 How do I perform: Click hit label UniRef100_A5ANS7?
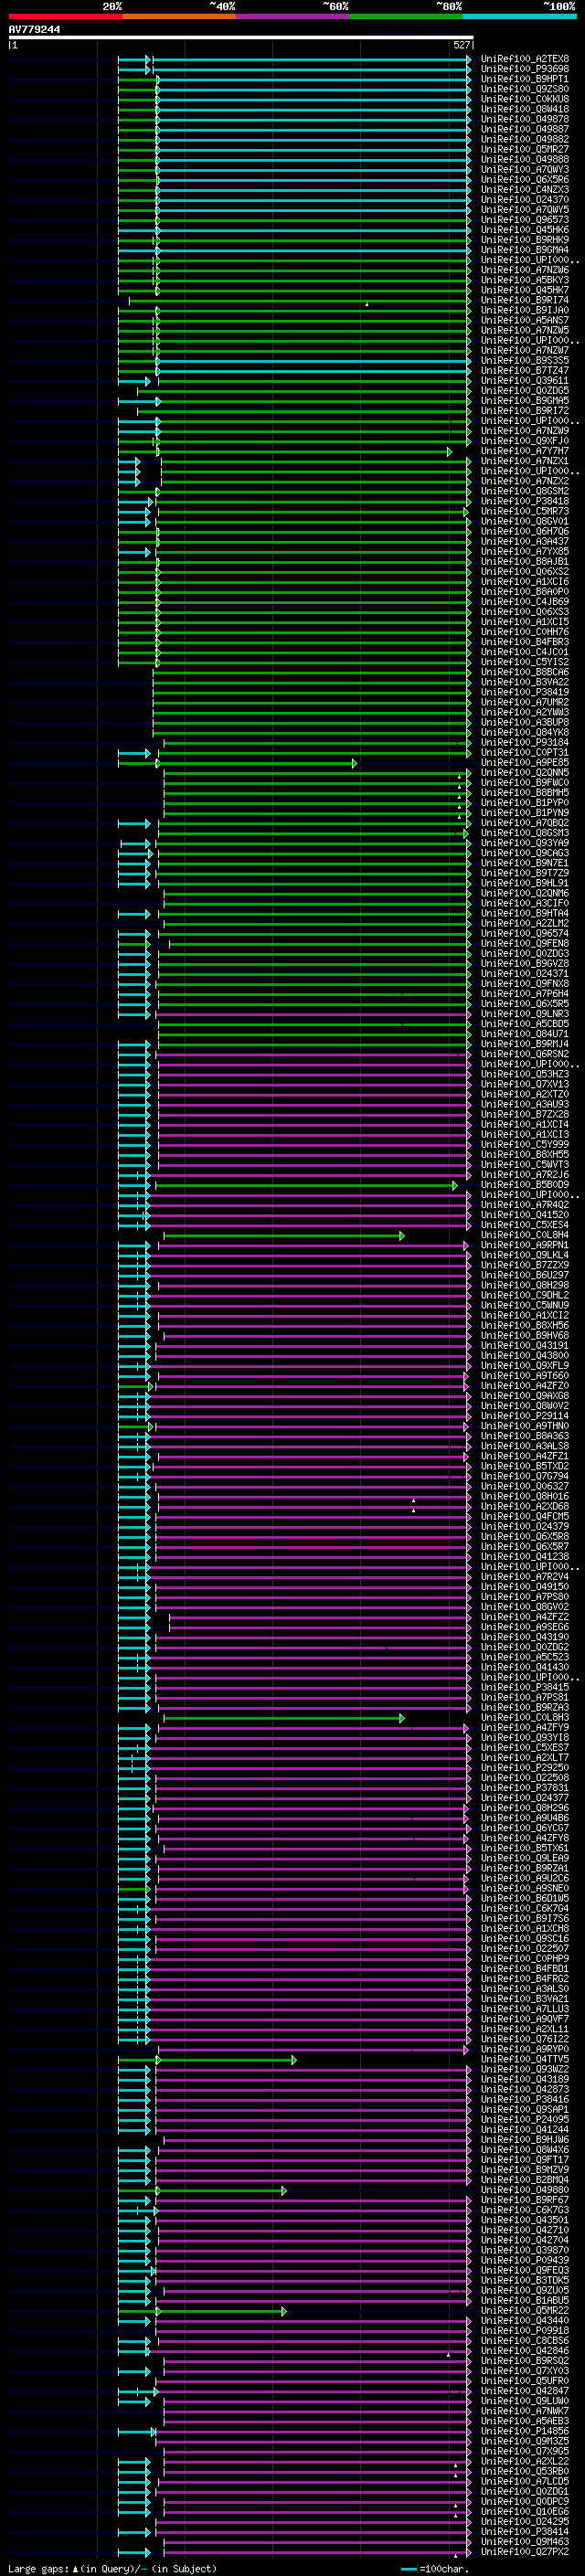(524, 320)
